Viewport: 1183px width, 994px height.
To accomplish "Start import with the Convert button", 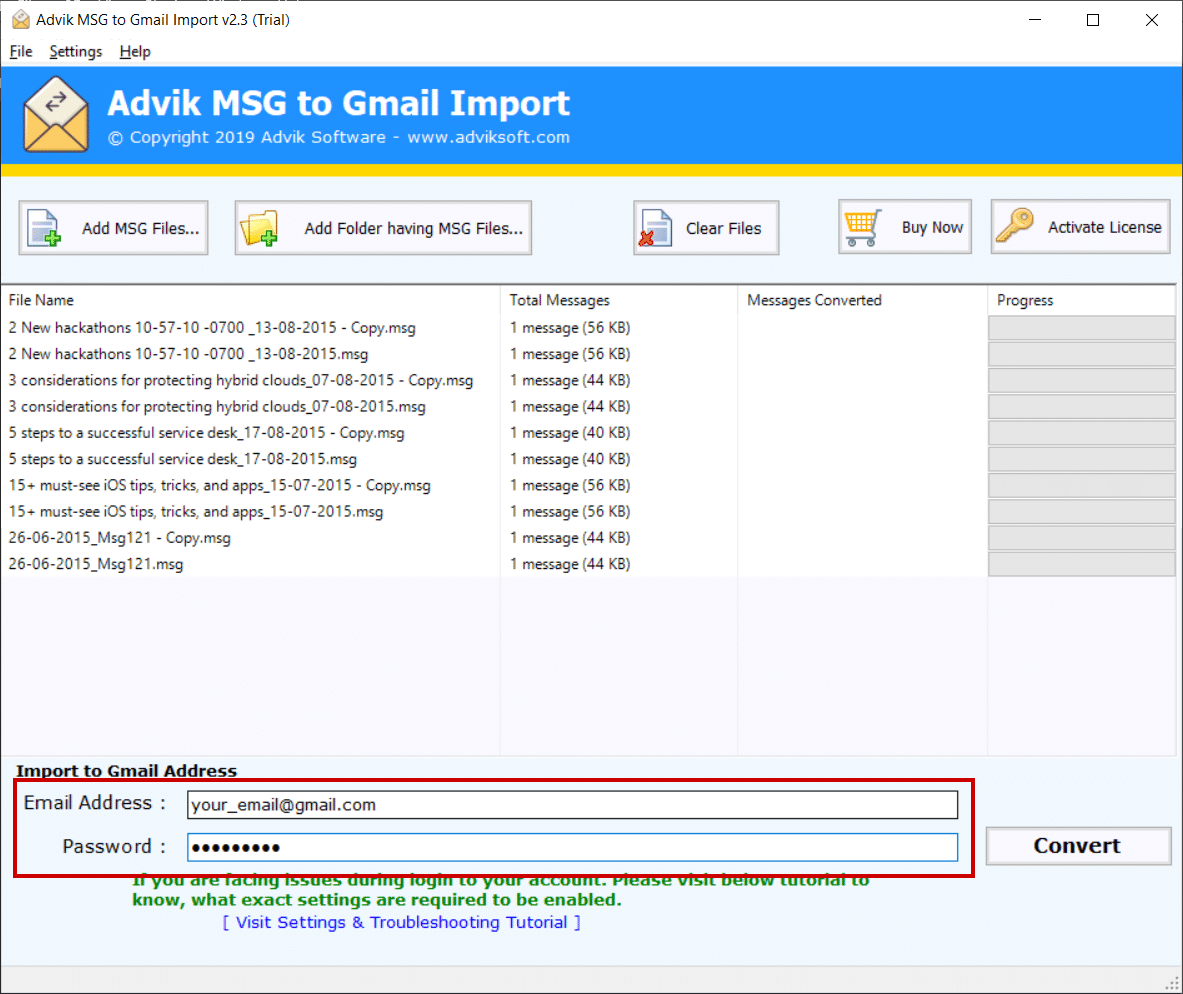I will point(1078,846).
